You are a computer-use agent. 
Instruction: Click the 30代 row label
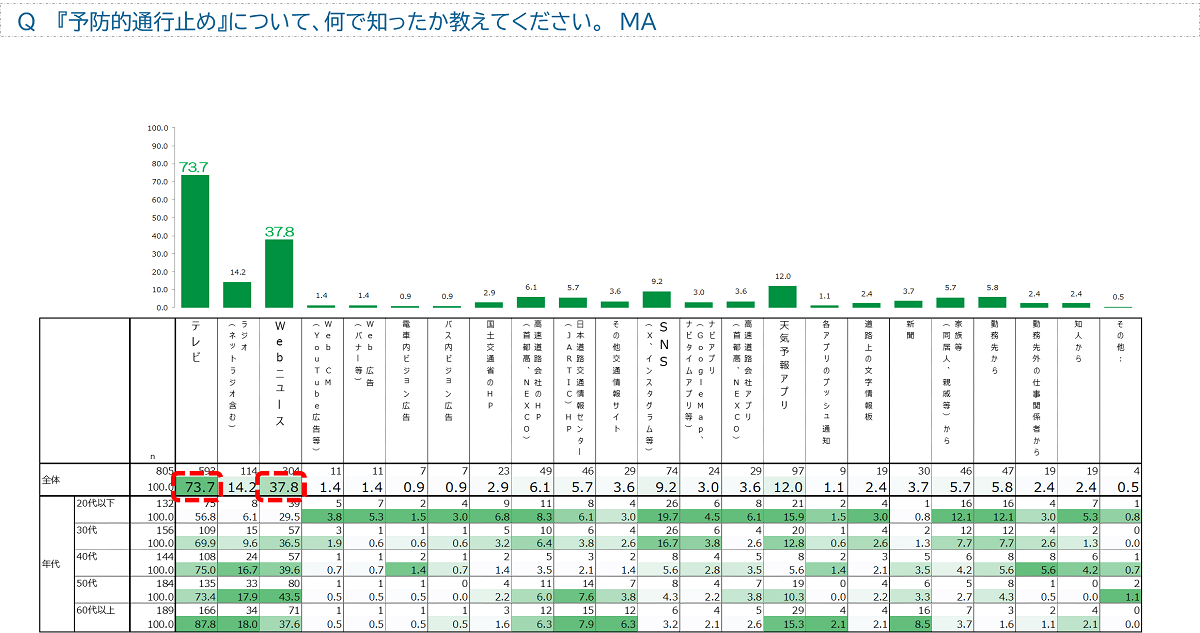pos(87,530)
